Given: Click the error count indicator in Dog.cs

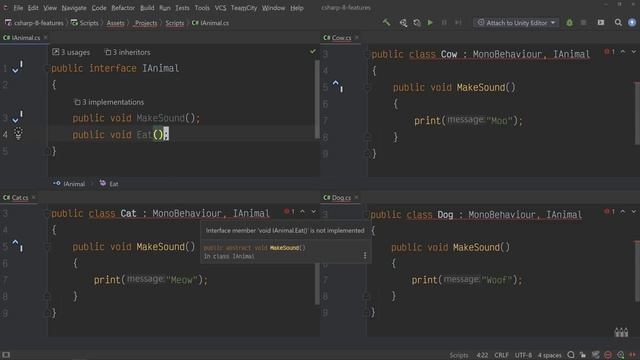Looking at the screenshot, I should (610, 211).
